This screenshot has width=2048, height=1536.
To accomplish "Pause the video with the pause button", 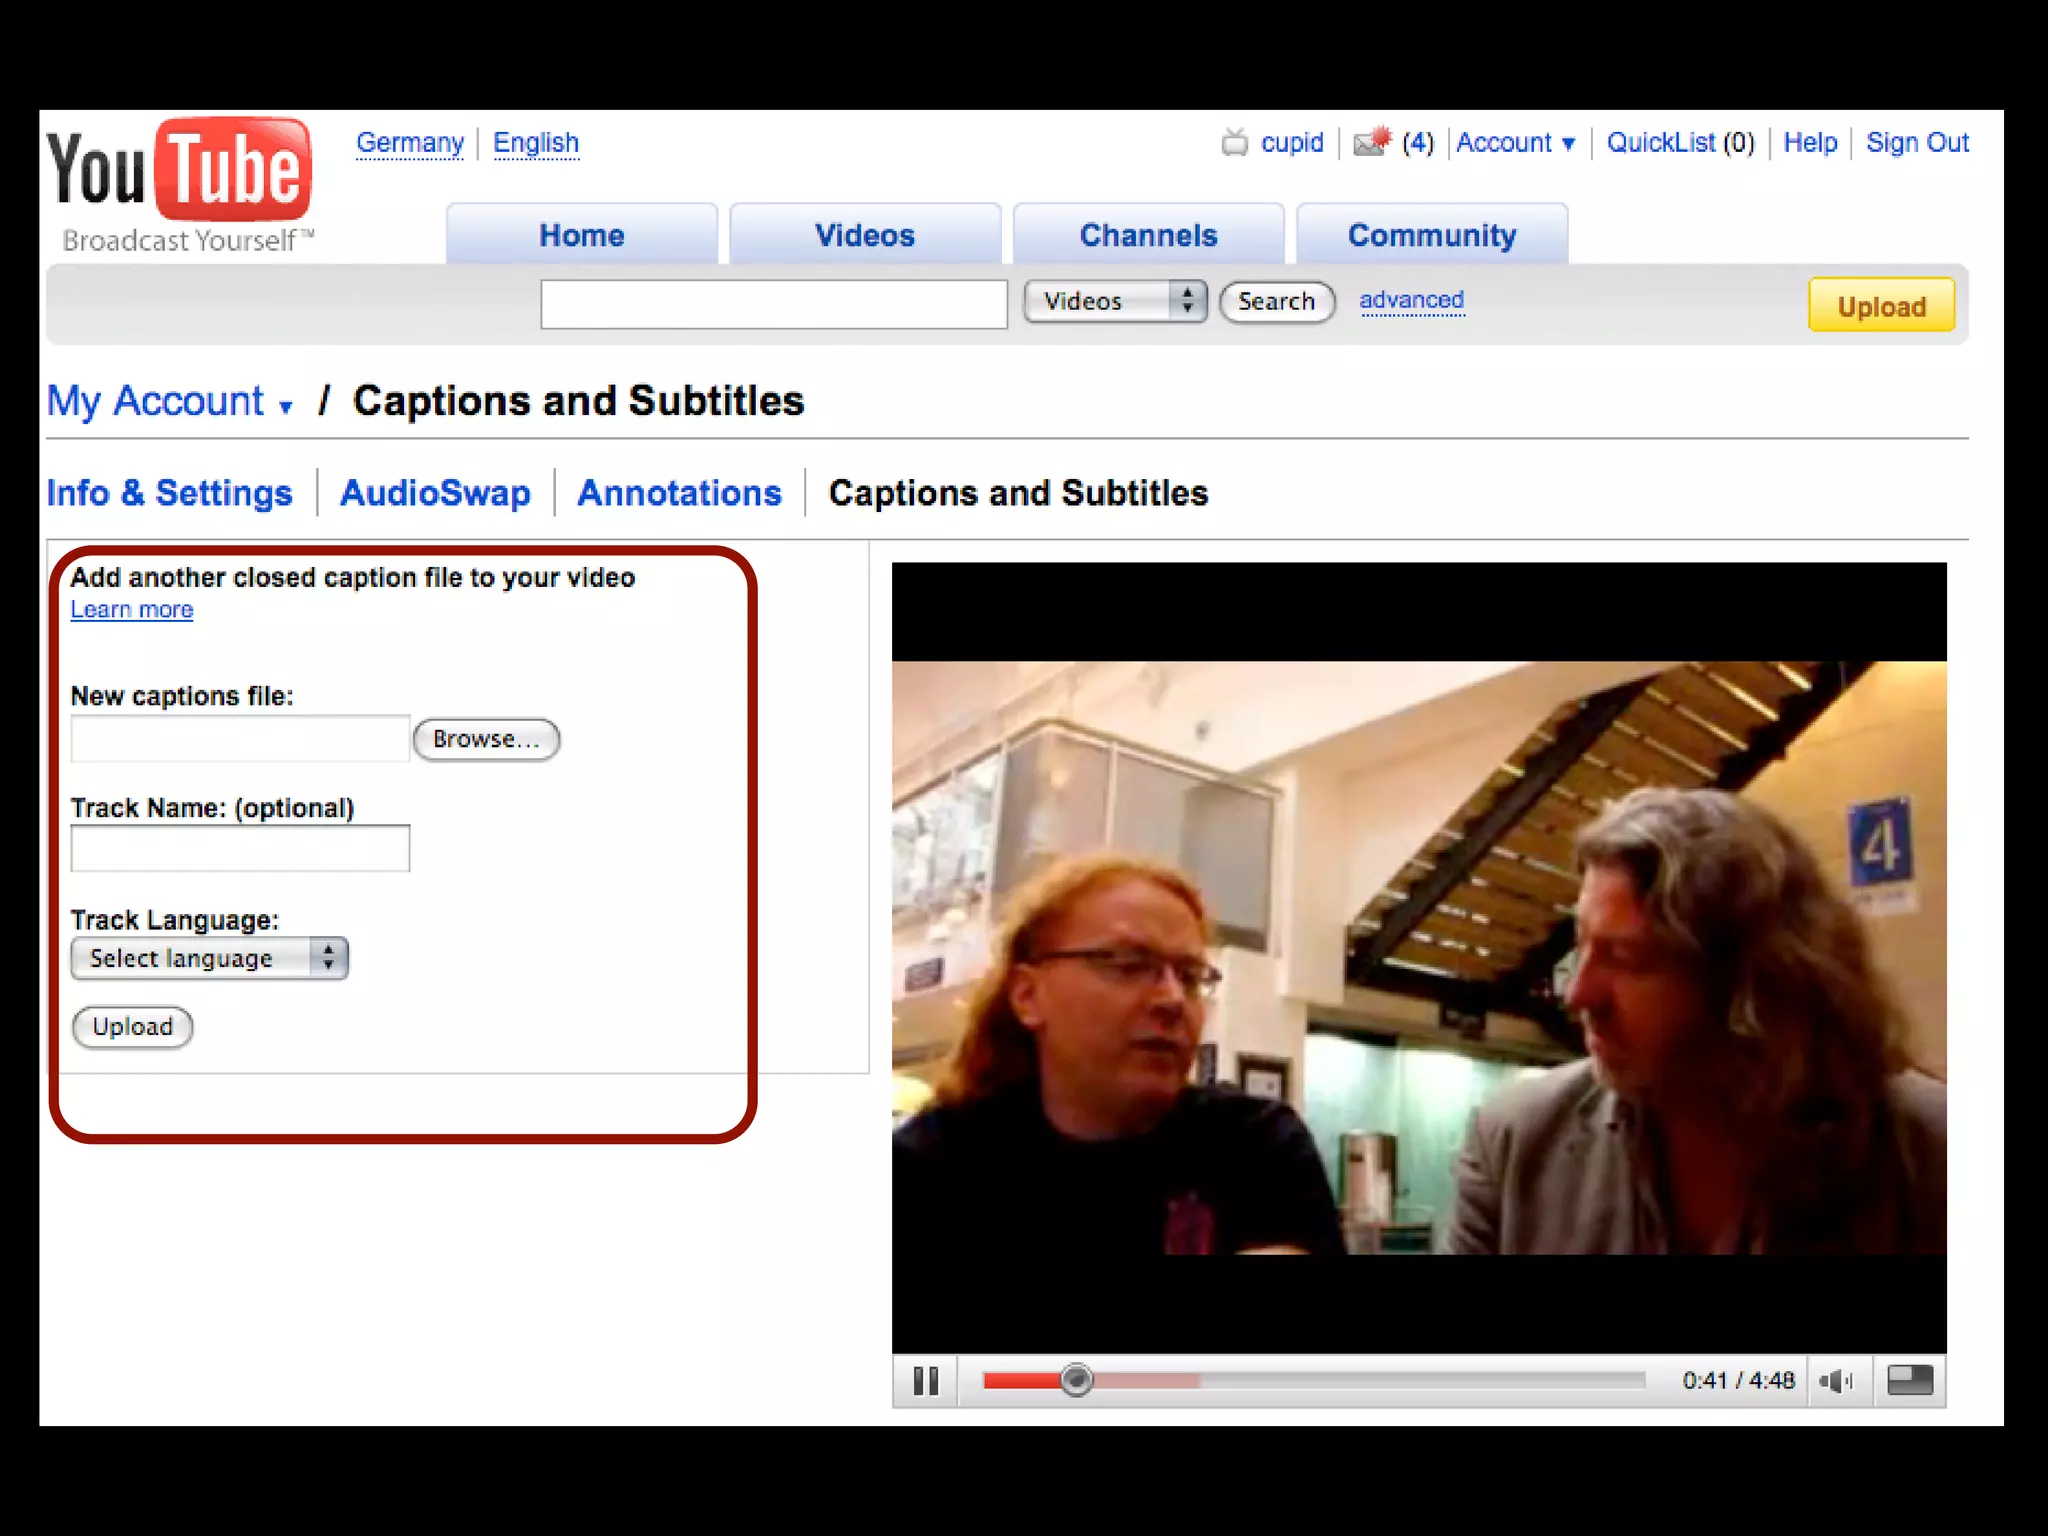I will tap(925, 1381).
